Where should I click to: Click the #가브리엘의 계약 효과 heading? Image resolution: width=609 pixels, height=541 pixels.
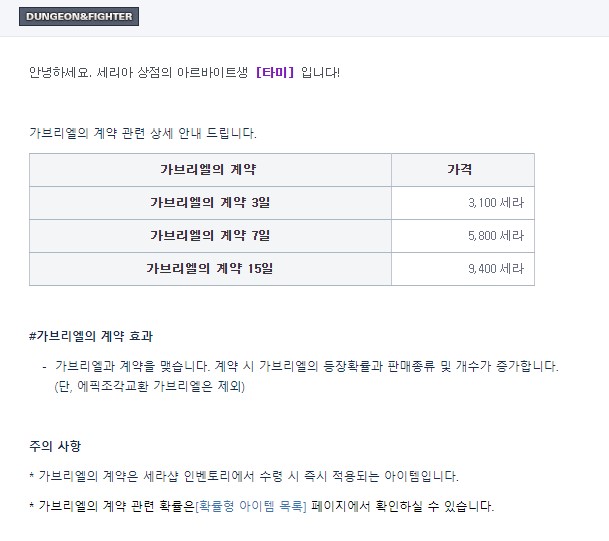[x=91, y=336]
